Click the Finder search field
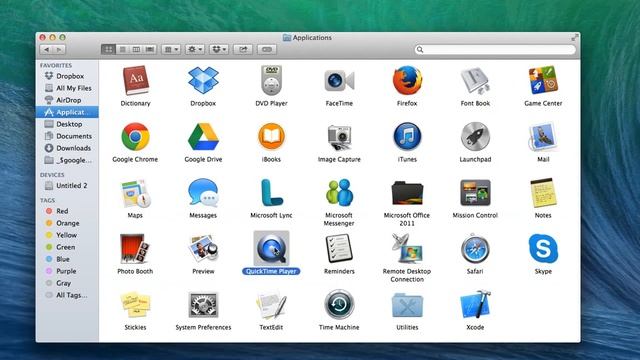The width and height of the screenshot is (640, 360). coord(495,49)
